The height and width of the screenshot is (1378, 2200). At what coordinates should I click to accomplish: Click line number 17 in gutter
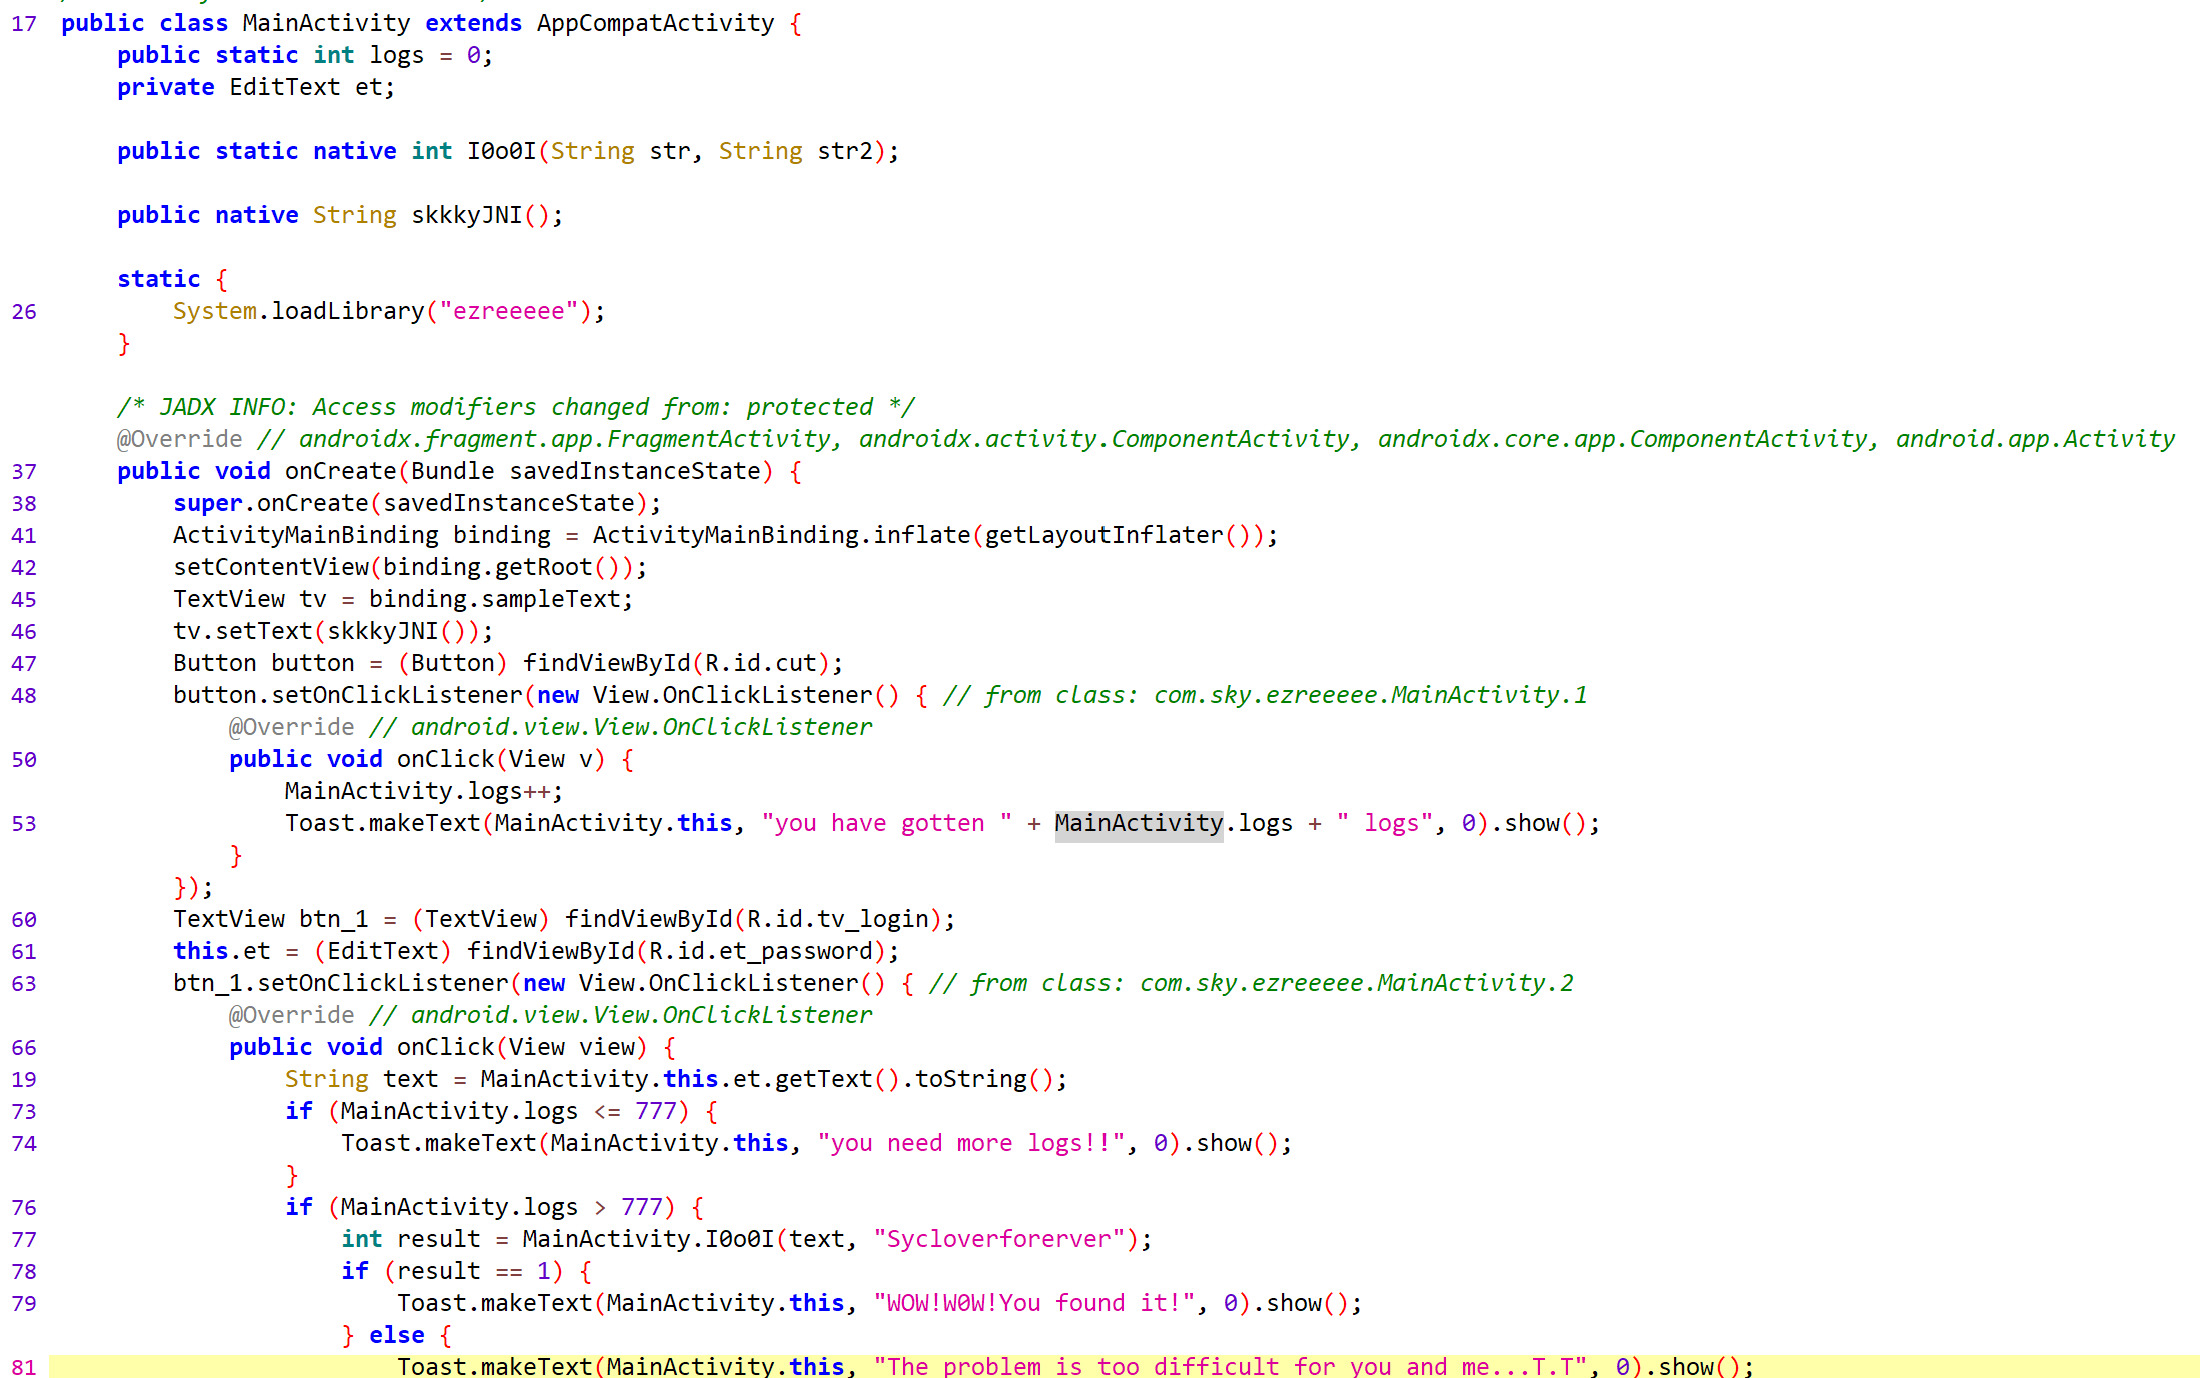[x=24, y=23]
